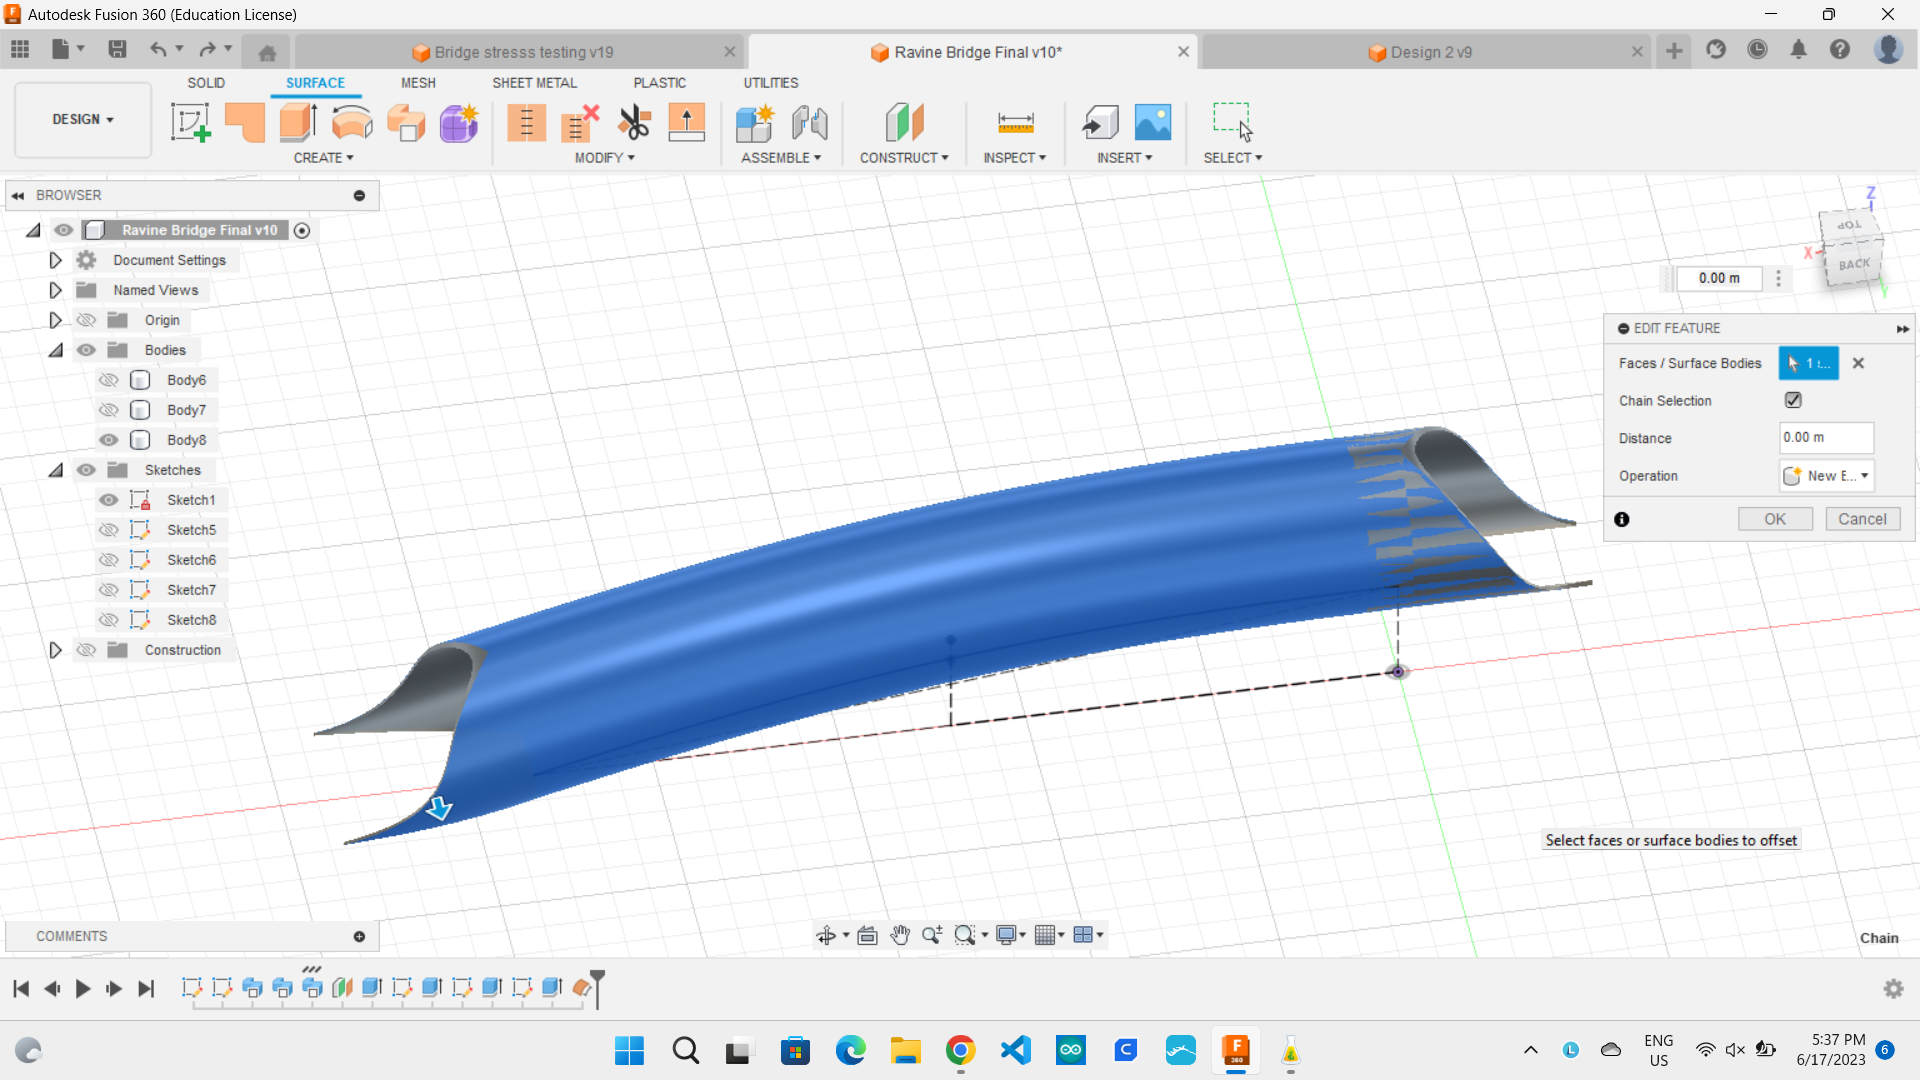Image resolution: width=1920 pixels, height=1080 pixels.
Task: Switch to the SURFACE tab
Action: point(314,82)
